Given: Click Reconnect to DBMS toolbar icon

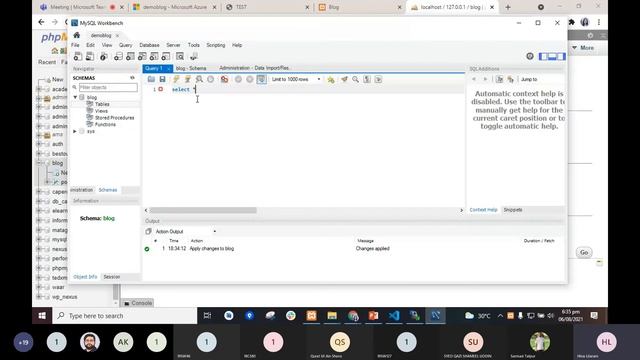Looking at the screenshot, I should [194, 57].
